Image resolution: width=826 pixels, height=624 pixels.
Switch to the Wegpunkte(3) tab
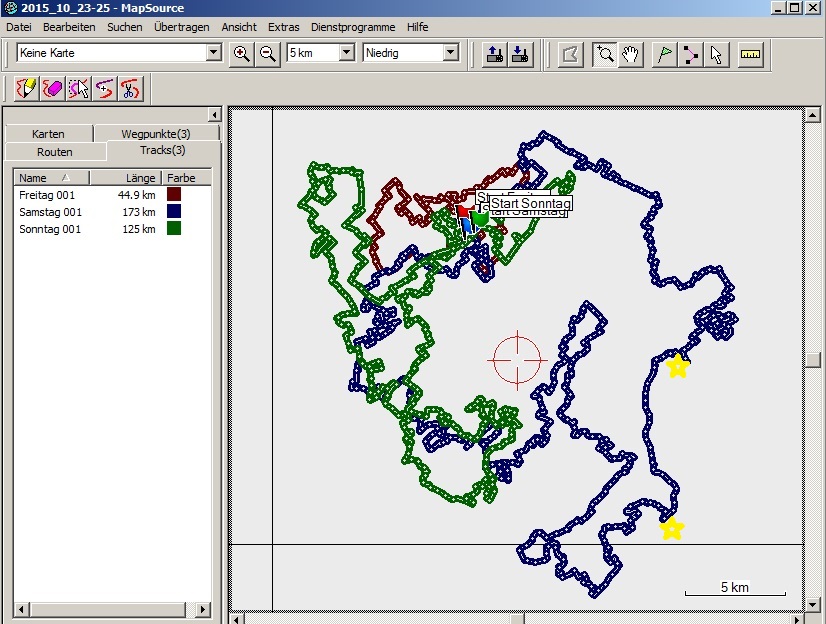click(156, 134)
